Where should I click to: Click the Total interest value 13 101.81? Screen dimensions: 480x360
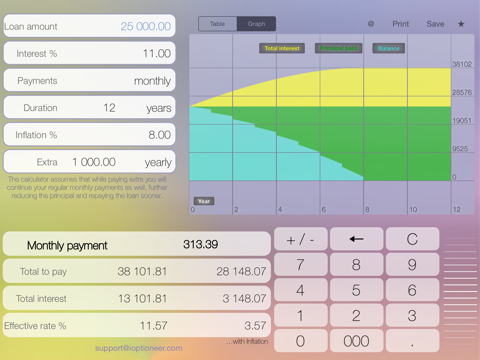(x=142, y=298)
